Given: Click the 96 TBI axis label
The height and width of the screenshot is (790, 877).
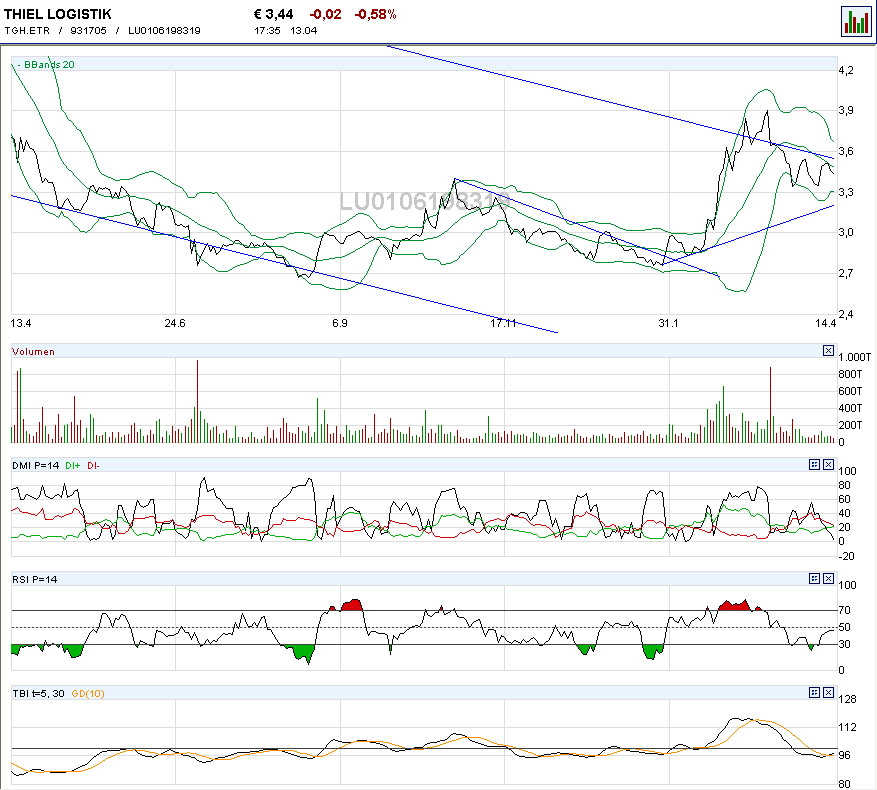Looking at the screenshot, I should pyautogui.click(x=844, y=755).
